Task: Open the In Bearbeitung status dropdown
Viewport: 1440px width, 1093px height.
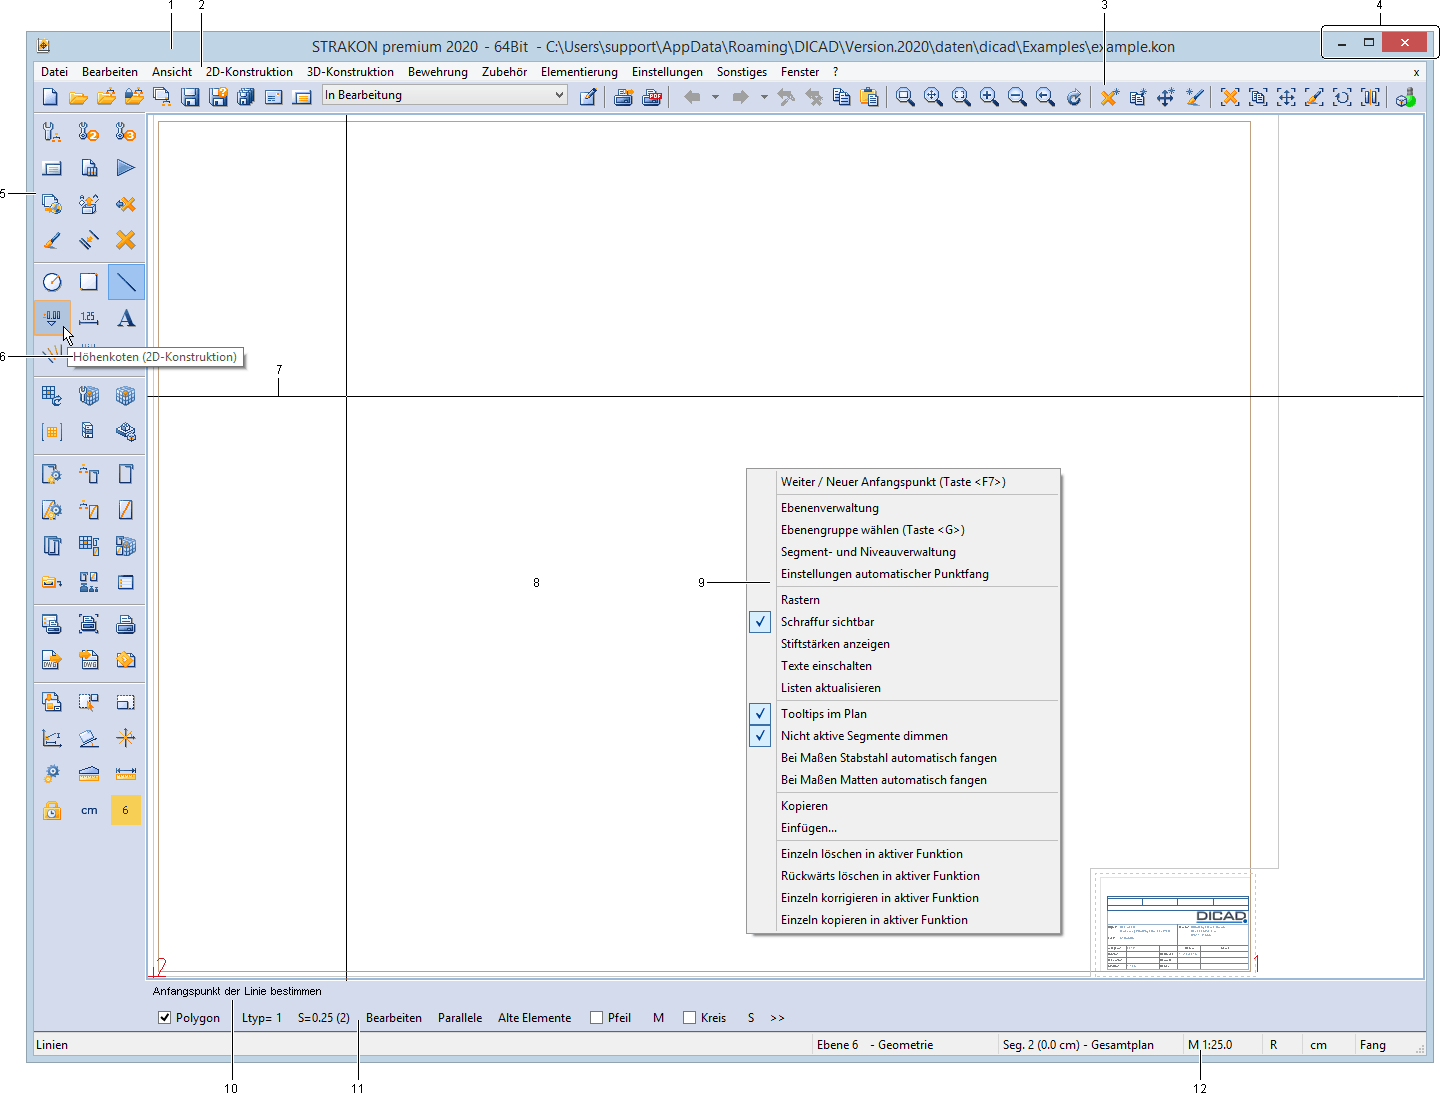Action: (445, 95)
